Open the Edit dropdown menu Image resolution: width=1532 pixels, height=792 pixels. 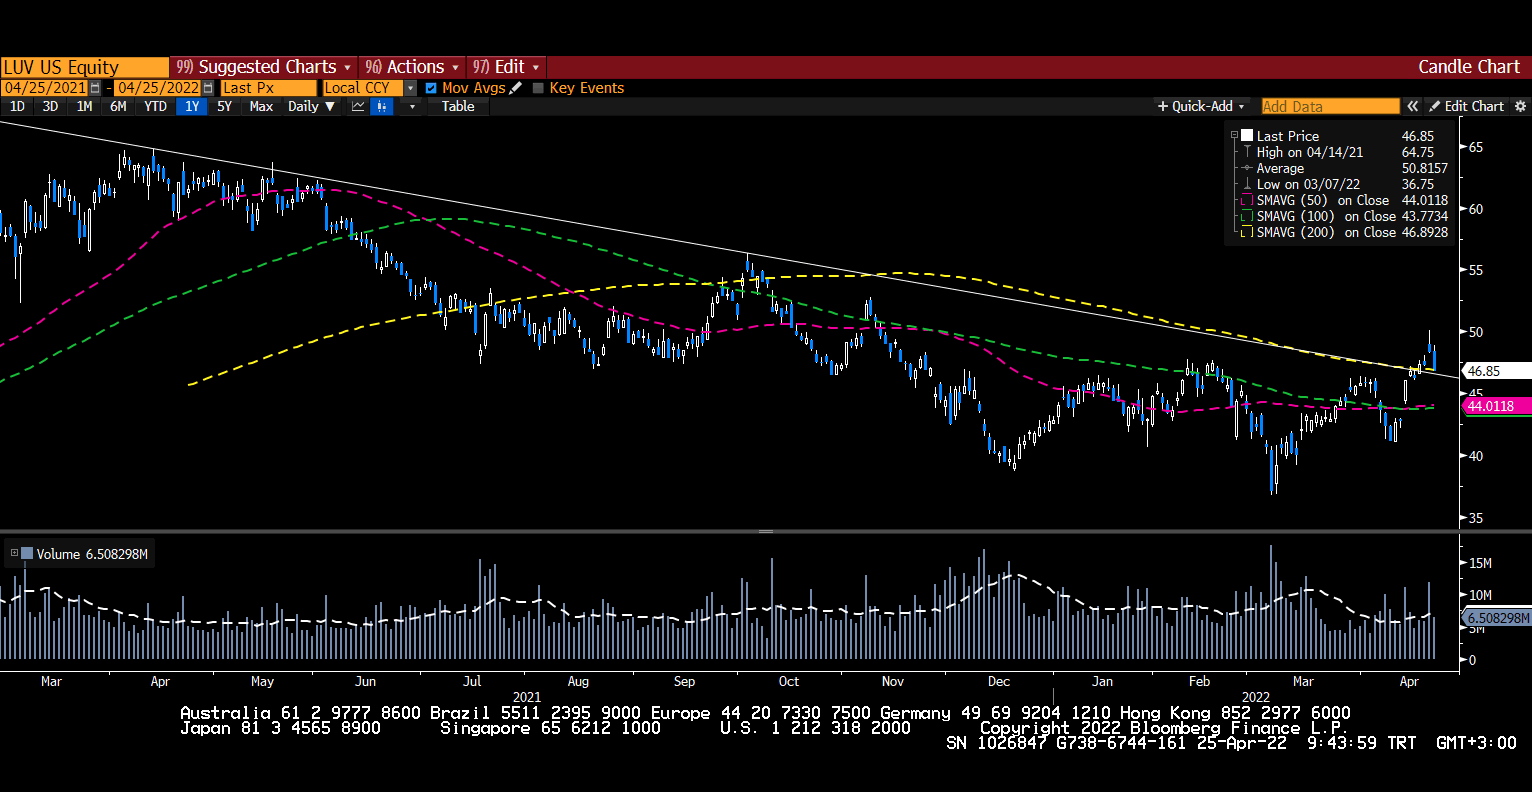click(x=506, y=67)
